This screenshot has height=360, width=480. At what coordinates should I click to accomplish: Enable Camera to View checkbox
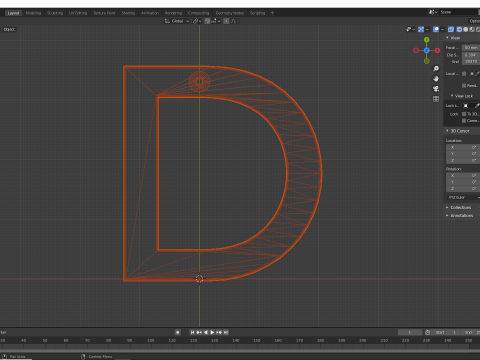(x=464, y=121)
